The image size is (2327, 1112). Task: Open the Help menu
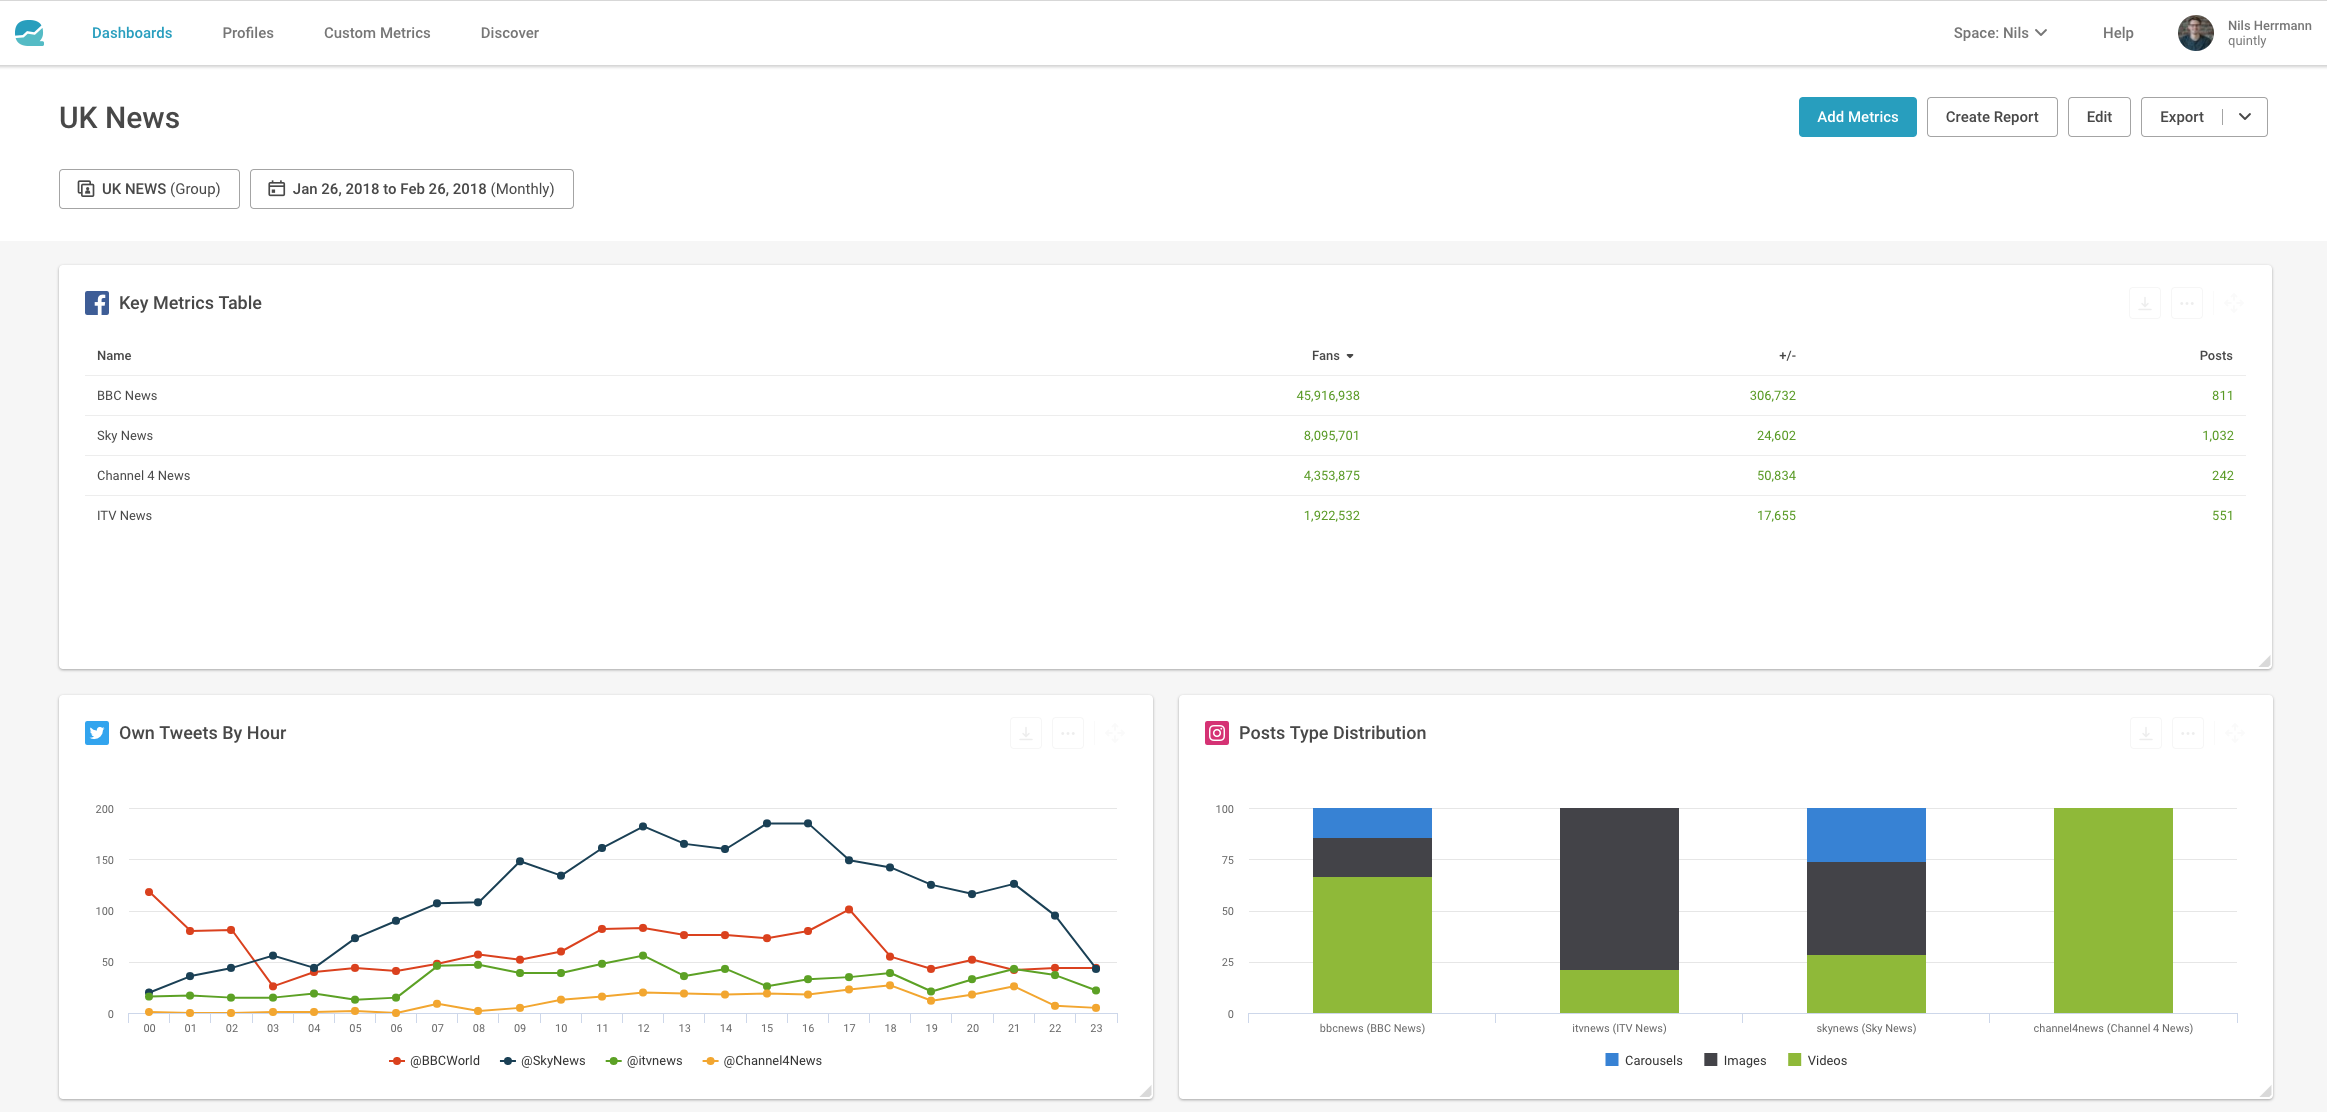(x=2118, y=33)
